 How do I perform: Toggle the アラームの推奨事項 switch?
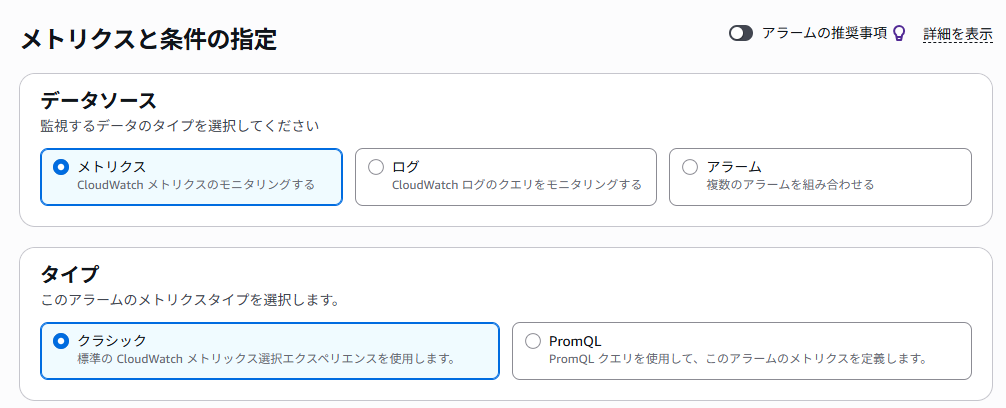[740, 33]
